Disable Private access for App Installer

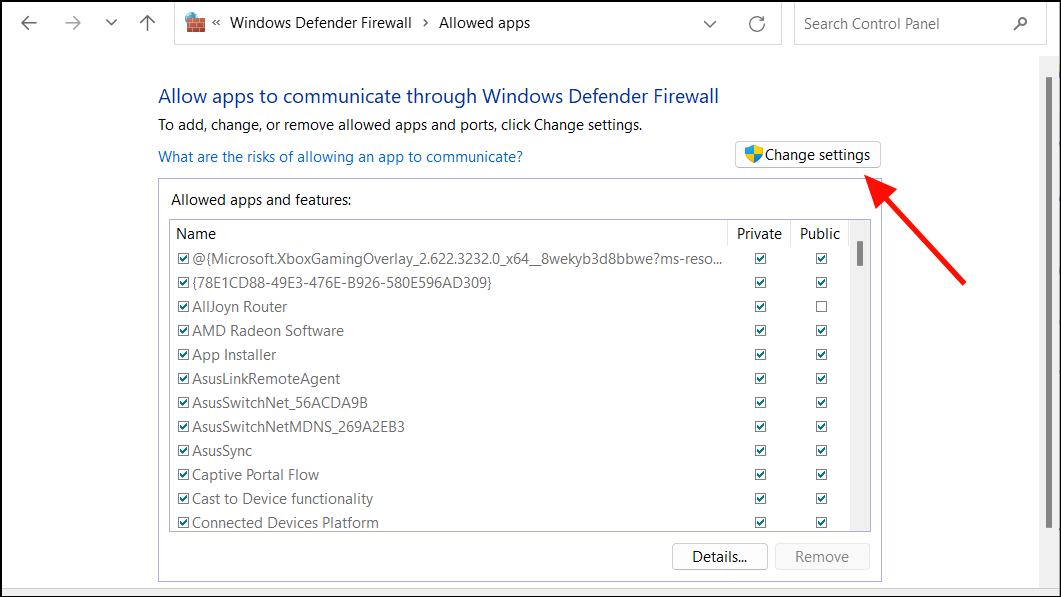pos(760,354)
